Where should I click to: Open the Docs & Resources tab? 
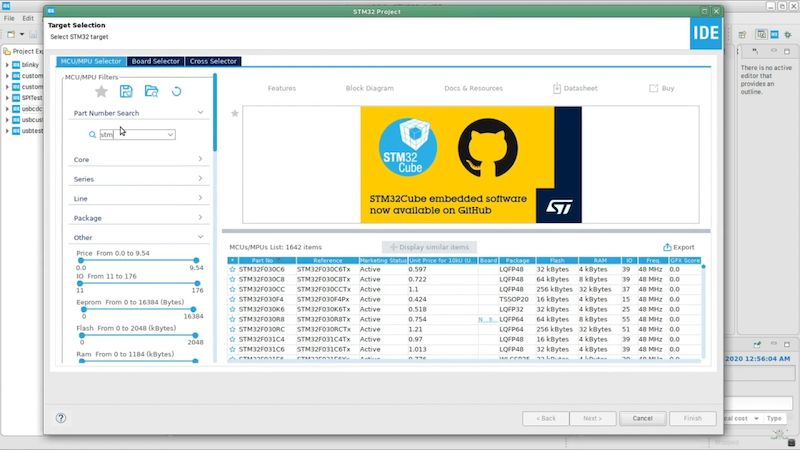point(473,88)
